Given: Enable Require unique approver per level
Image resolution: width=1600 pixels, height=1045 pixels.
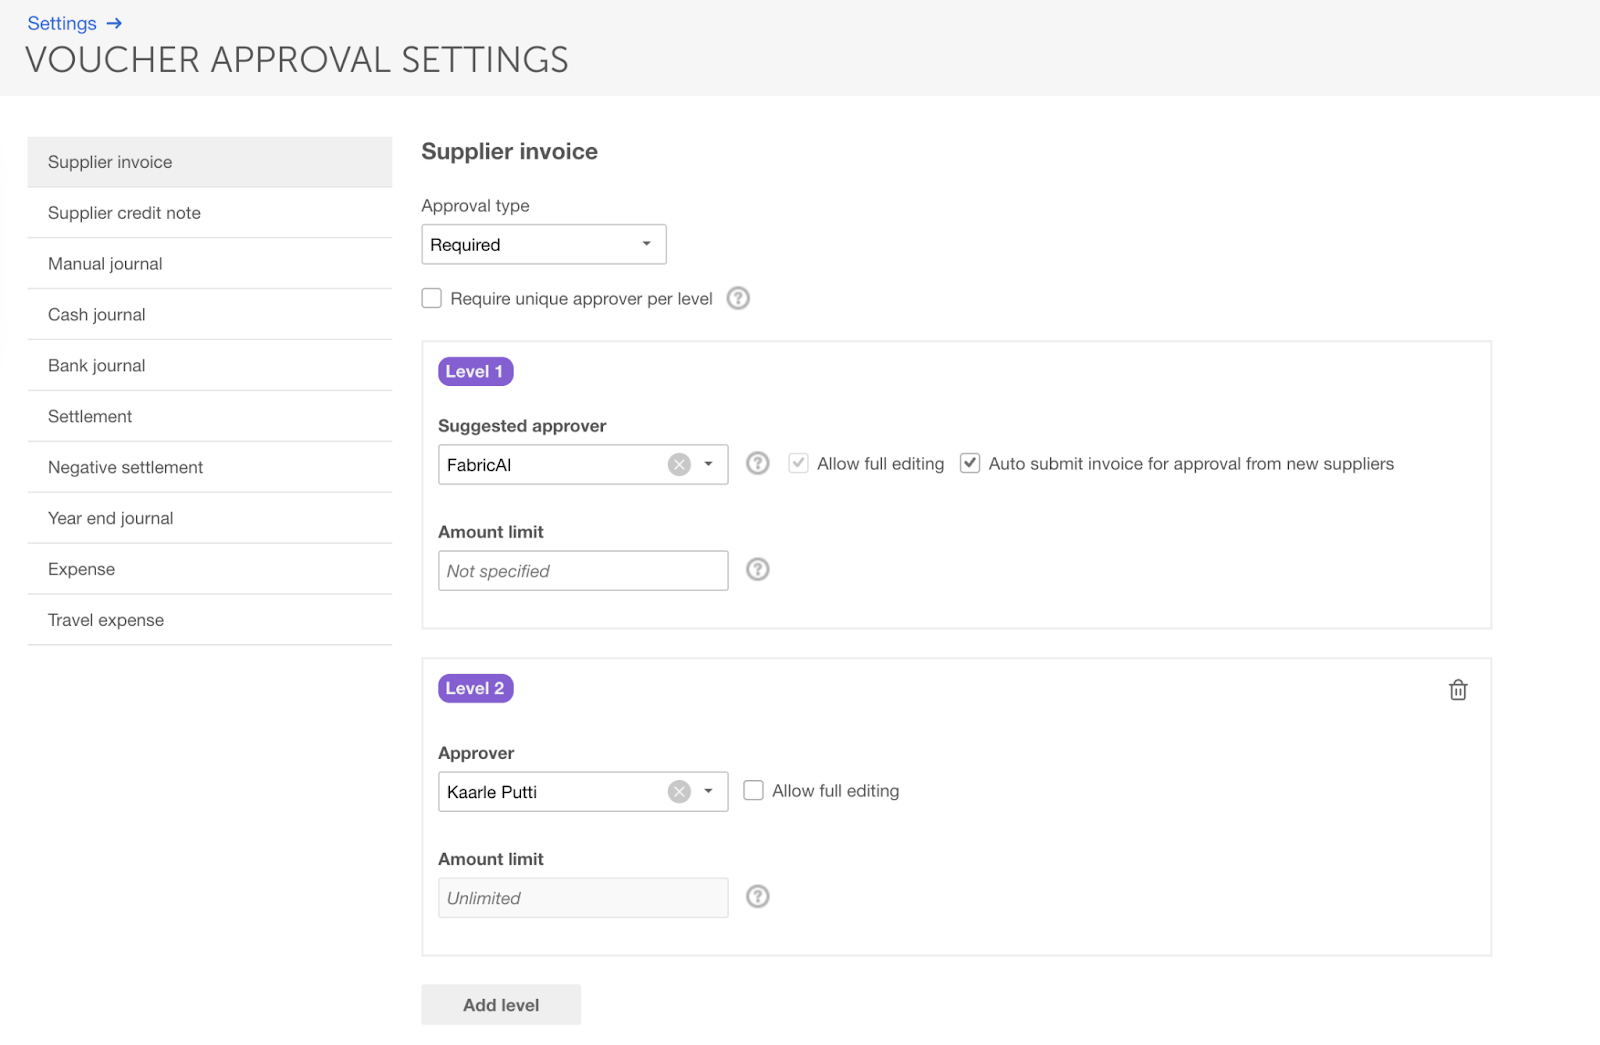Looking at the screenshot, I should click(x=432, y=298).
